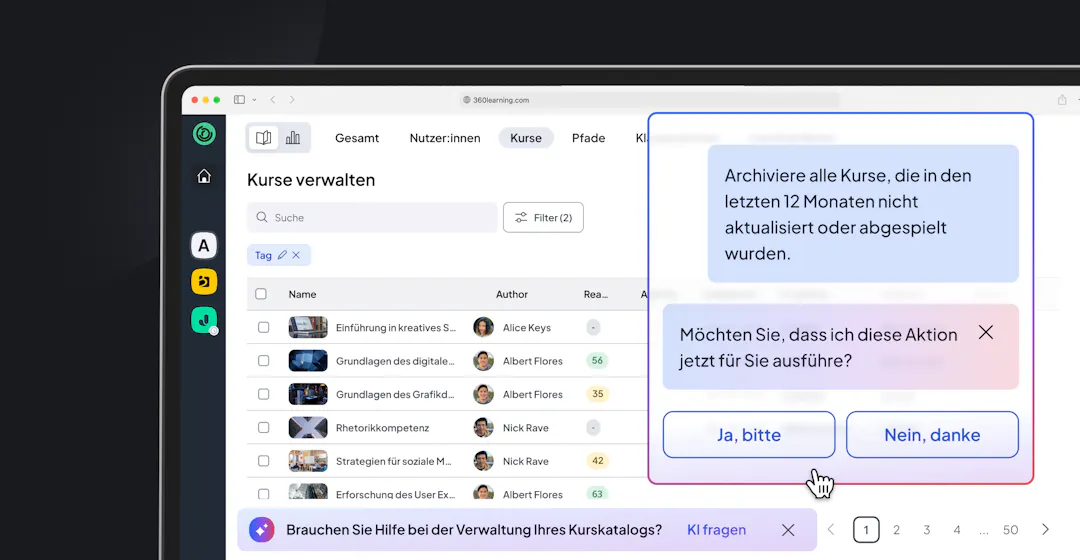Open the Nutzer:innen tab

tap(445, 138)
